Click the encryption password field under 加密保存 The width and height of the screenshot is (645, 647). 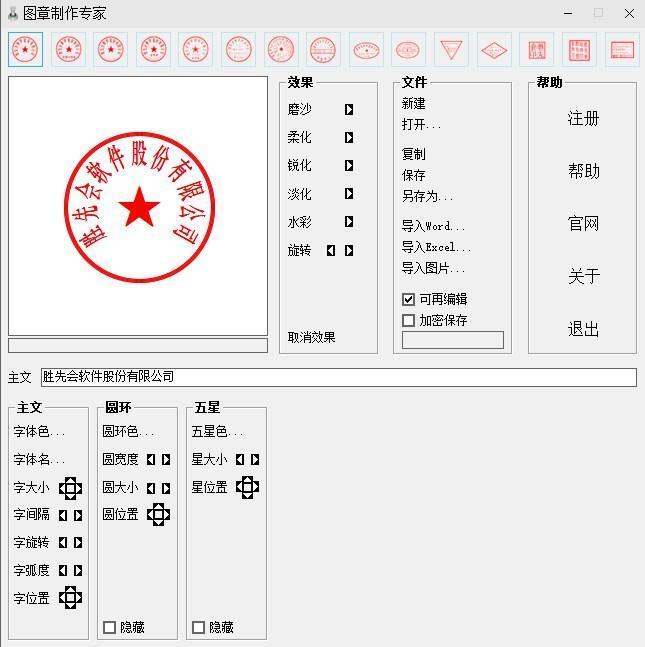[x=453, y=340]
